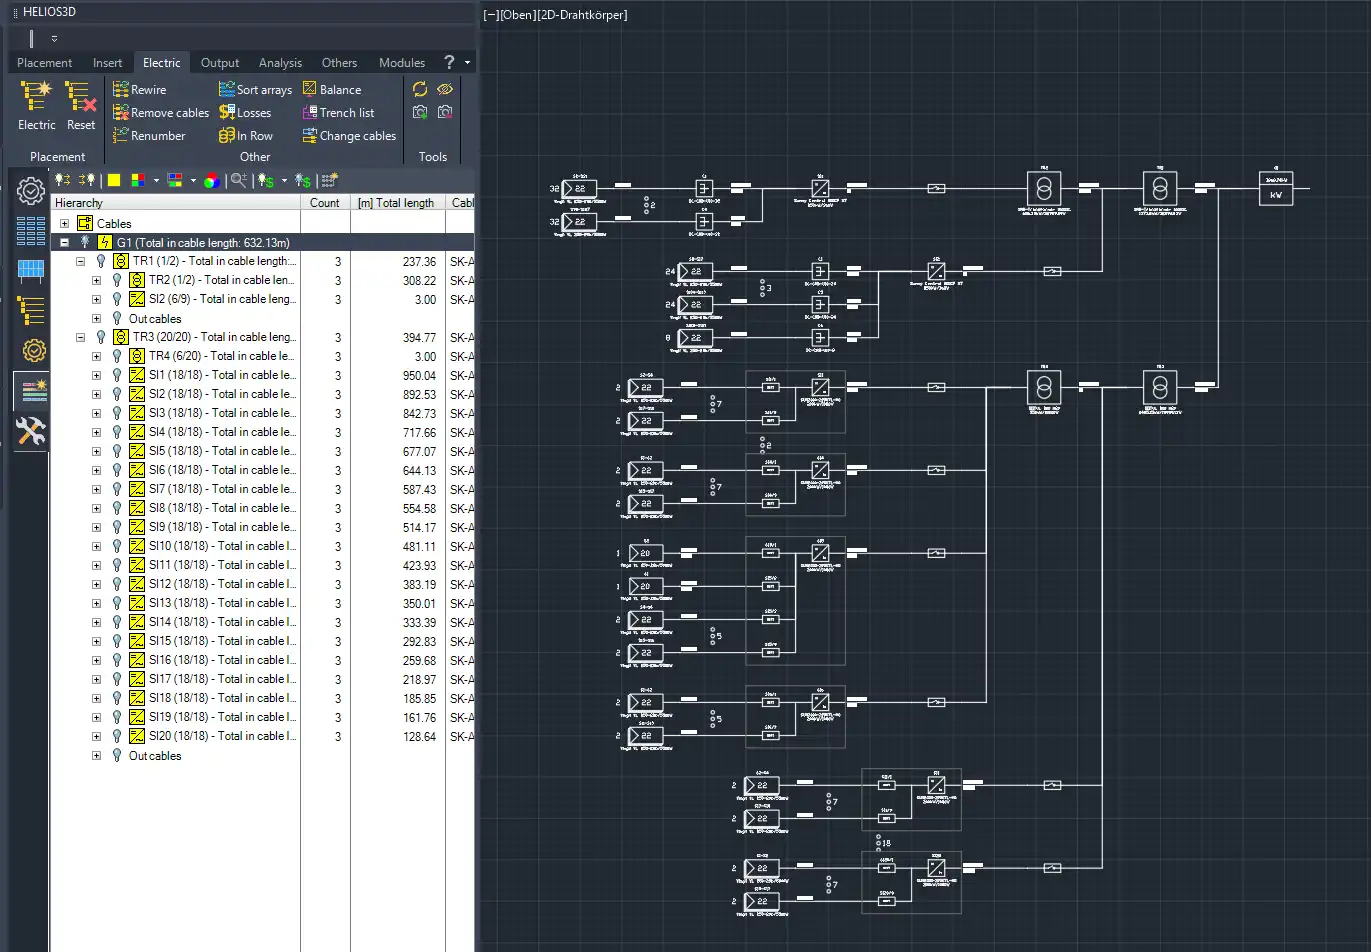Open the dropdown arrow beside four-color grid icon
Viewport: 1371px width, 952px height.
156,181
